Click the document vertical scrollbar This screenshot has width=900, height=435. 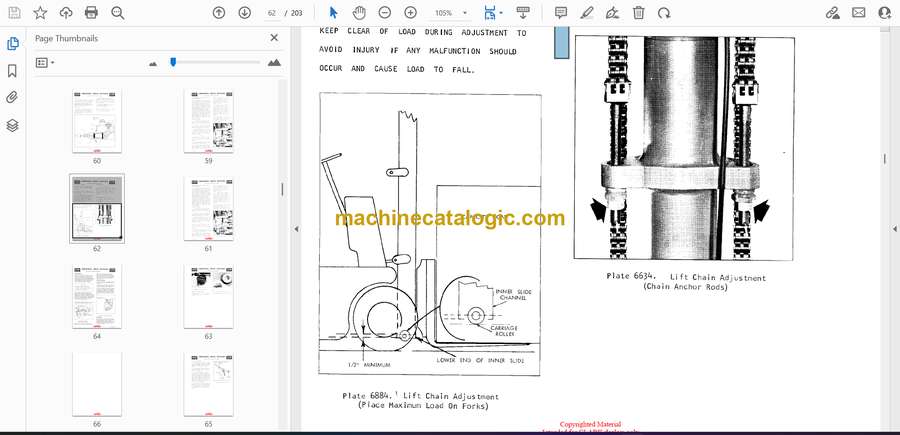point(884,158)
